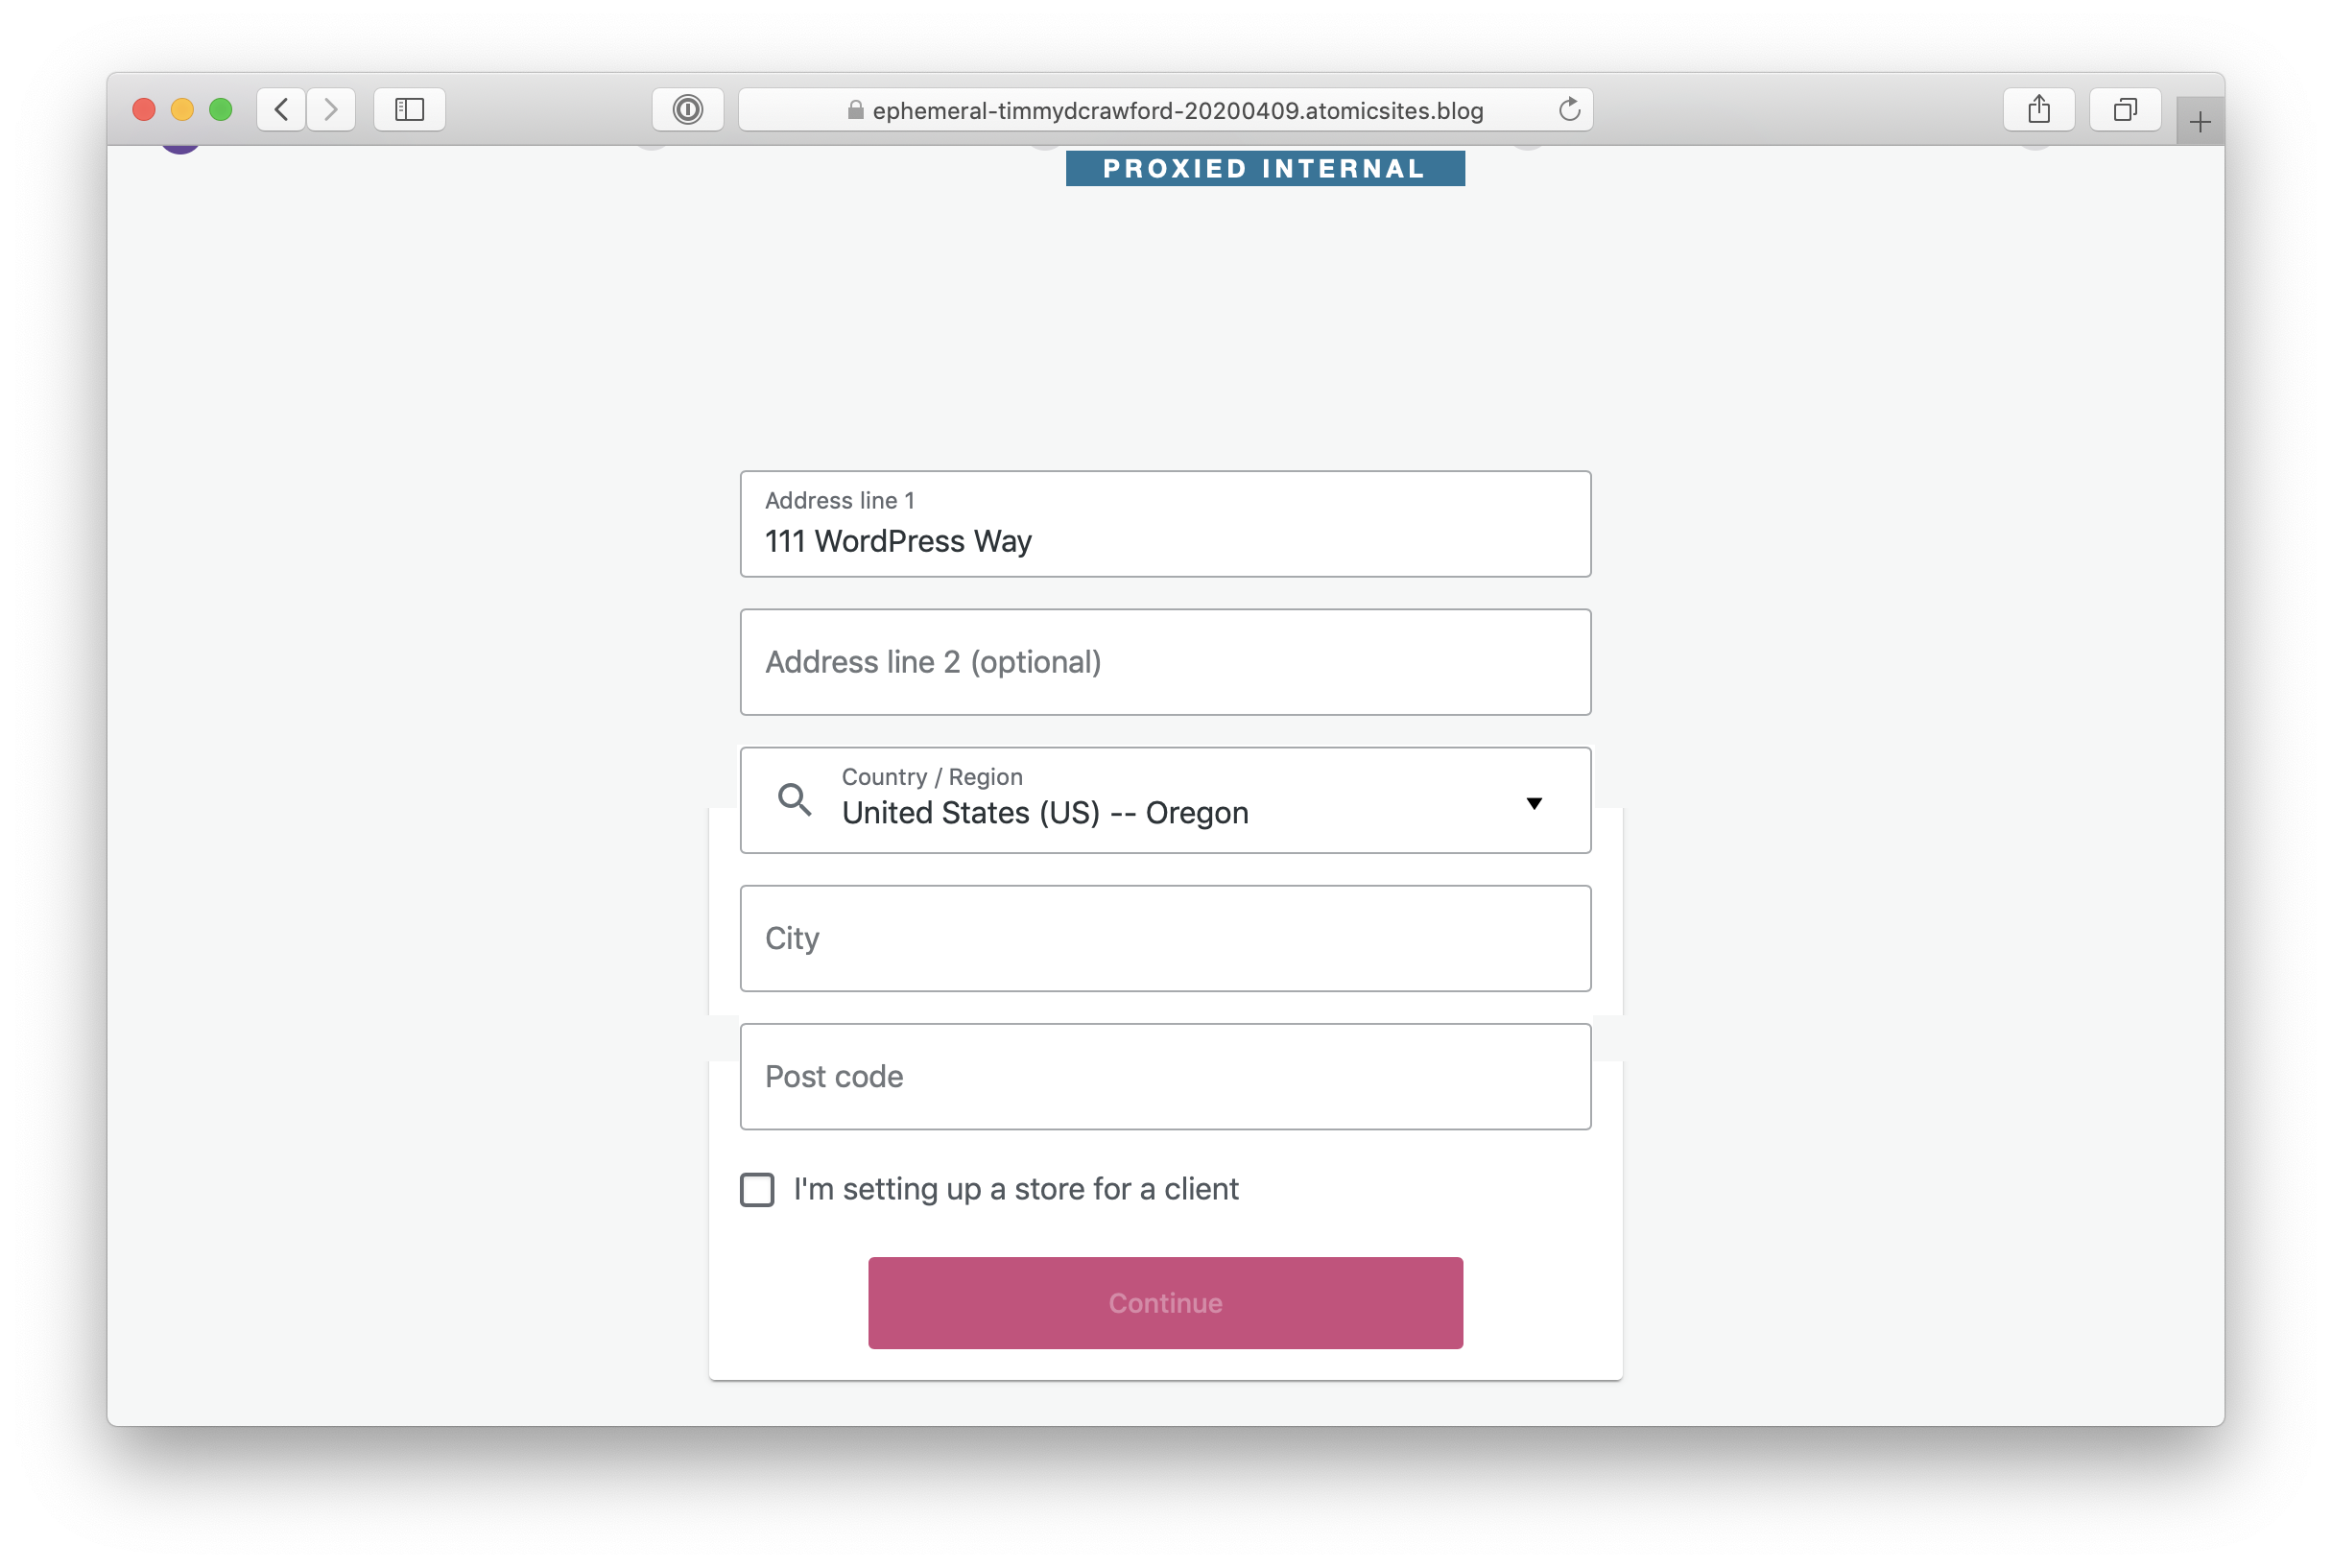Viewport: 2332px width, 1568px height.
Task: Open the Country / Region dropdown
Action: [1165, 800]
